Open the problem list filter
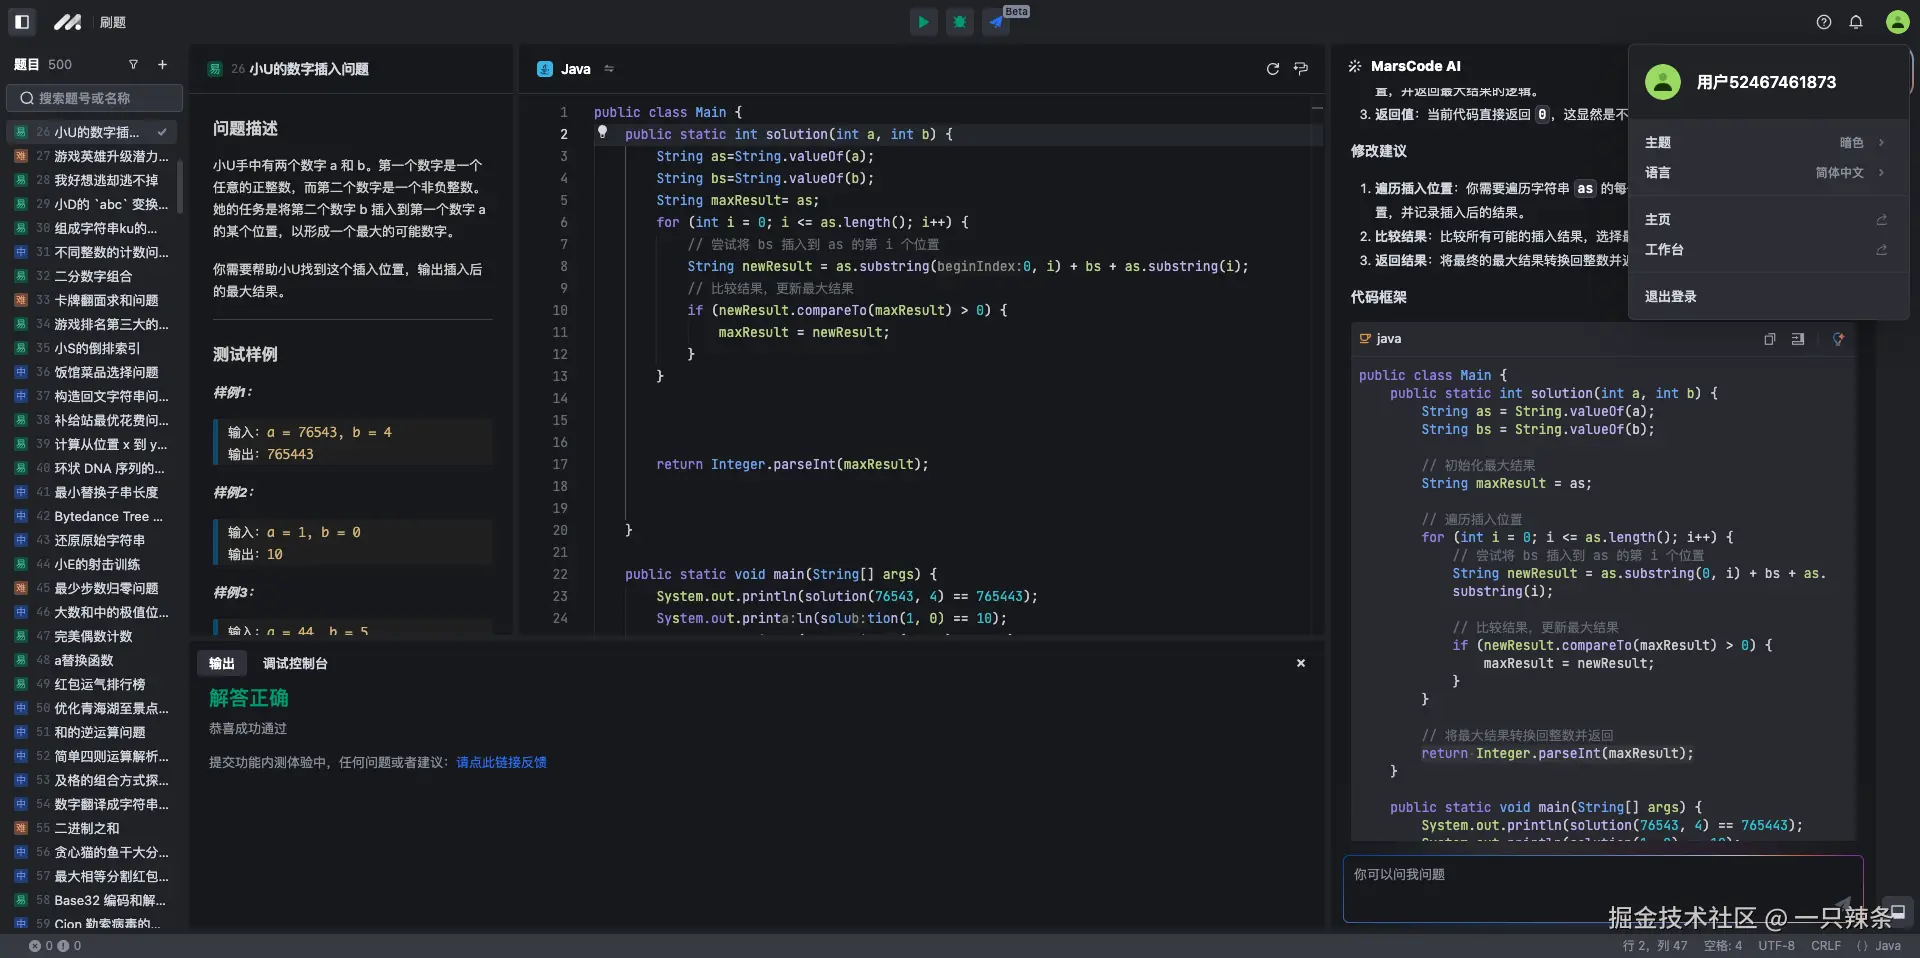 pyautogui.click(x=133, y=65)
